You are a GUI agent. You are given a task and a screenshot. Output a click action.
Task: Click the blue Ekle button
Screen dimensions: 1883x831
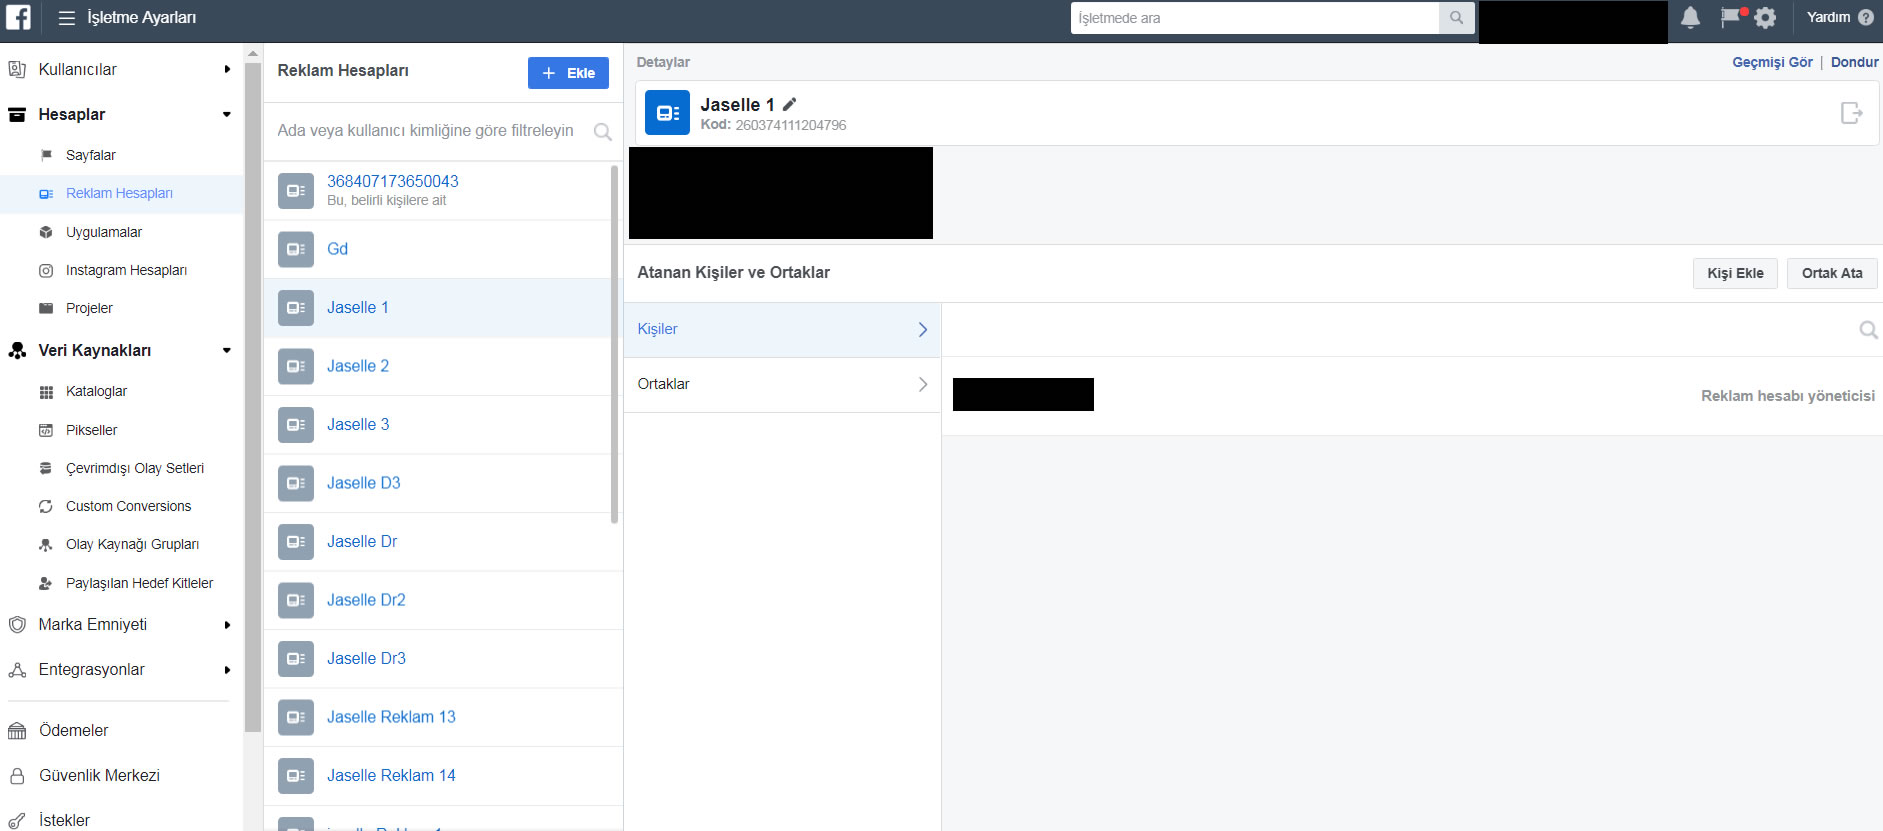[x=568, y=73]
